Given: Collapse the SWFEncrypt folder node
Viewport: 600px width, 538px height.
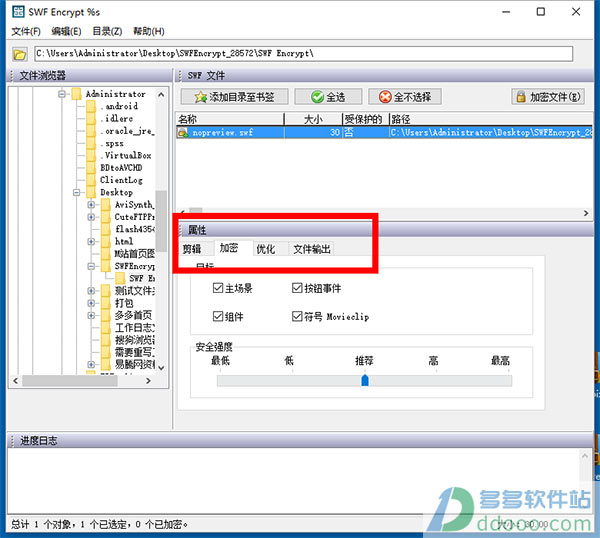Looking at the screenshot, I should tap(91, 266).
